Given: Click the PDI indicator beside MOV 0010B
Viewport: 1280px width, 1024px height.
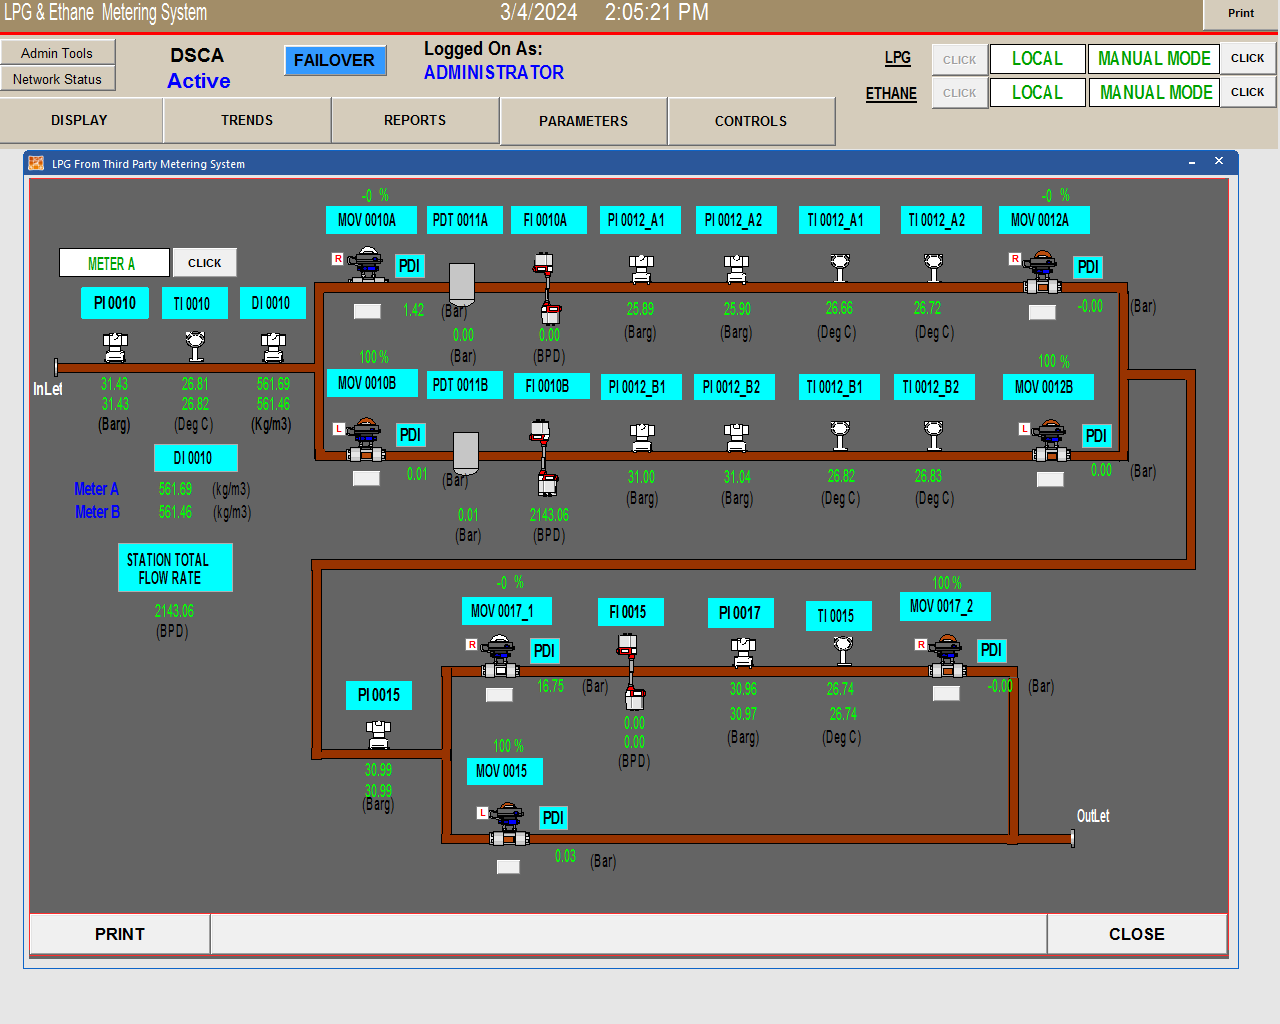Looking at the screenshot, I should [410, 435].
